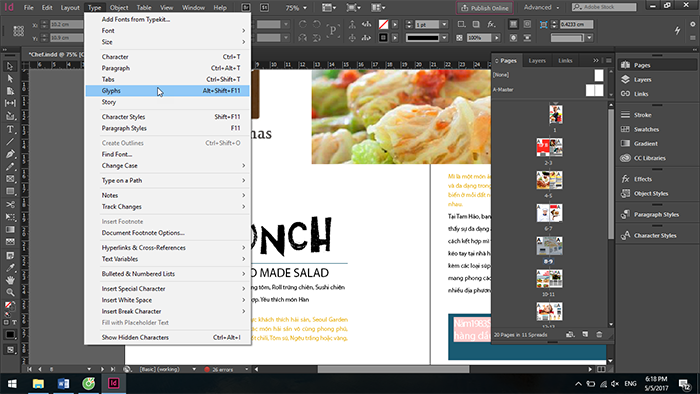700x394 pixels.
Task: Open the Swatches panel icon
Action: (x=625, y=129)
